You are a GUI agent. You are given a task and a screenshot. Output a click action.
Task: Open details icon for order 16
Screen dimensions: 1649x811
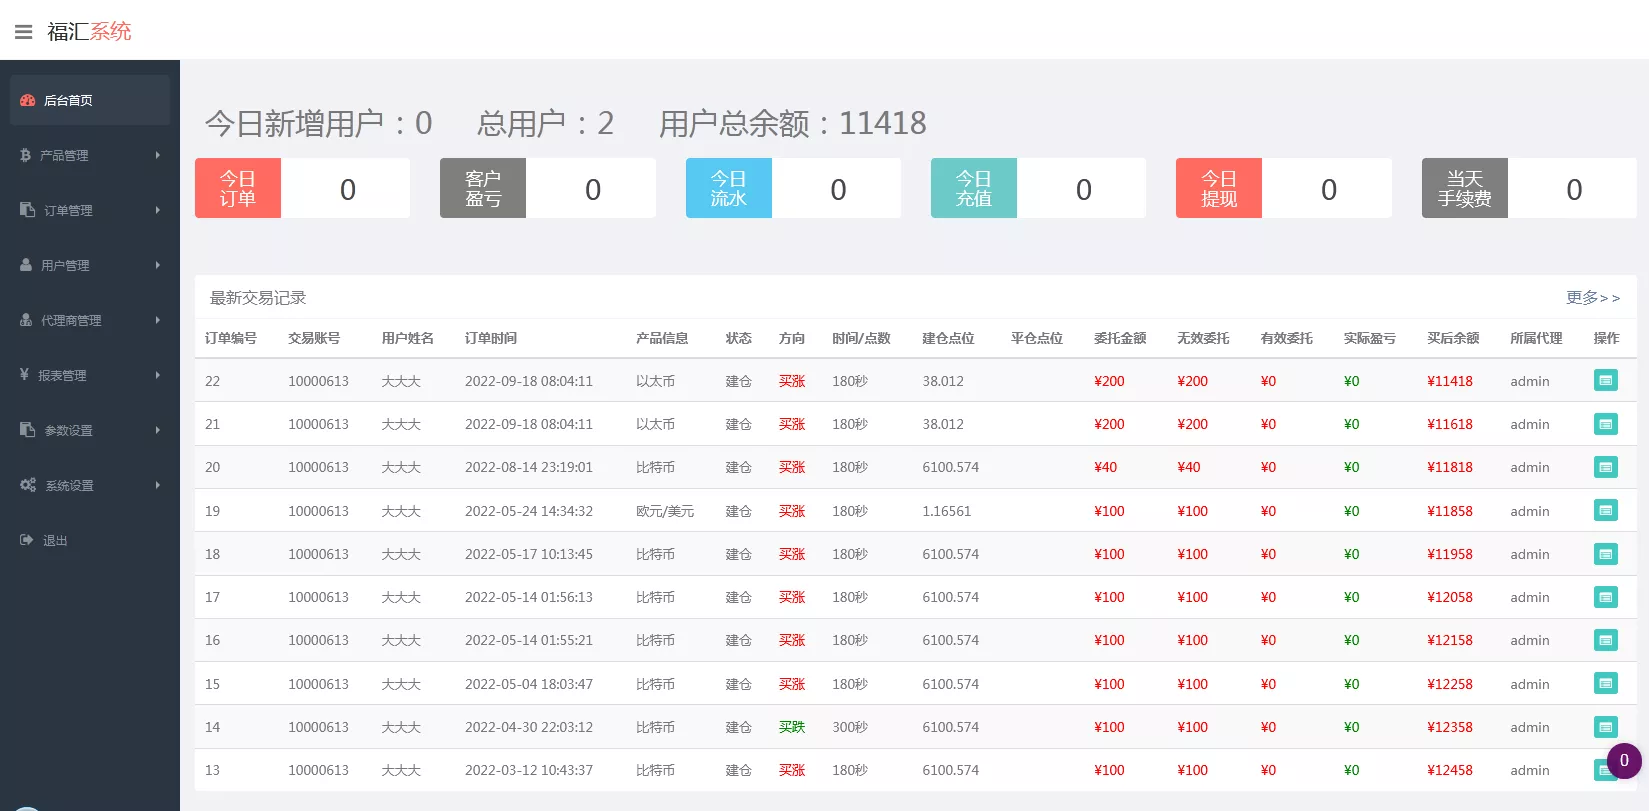[1605, 640]
